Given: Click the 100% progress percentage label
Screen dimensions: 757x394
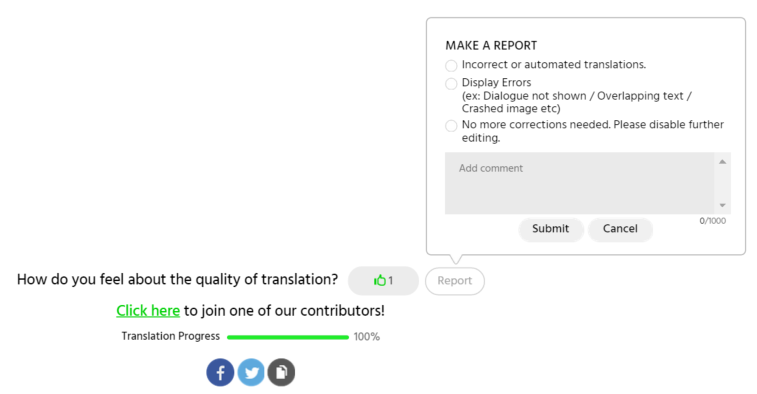Looking at the screenshot, I should click(x=366, y=337).
